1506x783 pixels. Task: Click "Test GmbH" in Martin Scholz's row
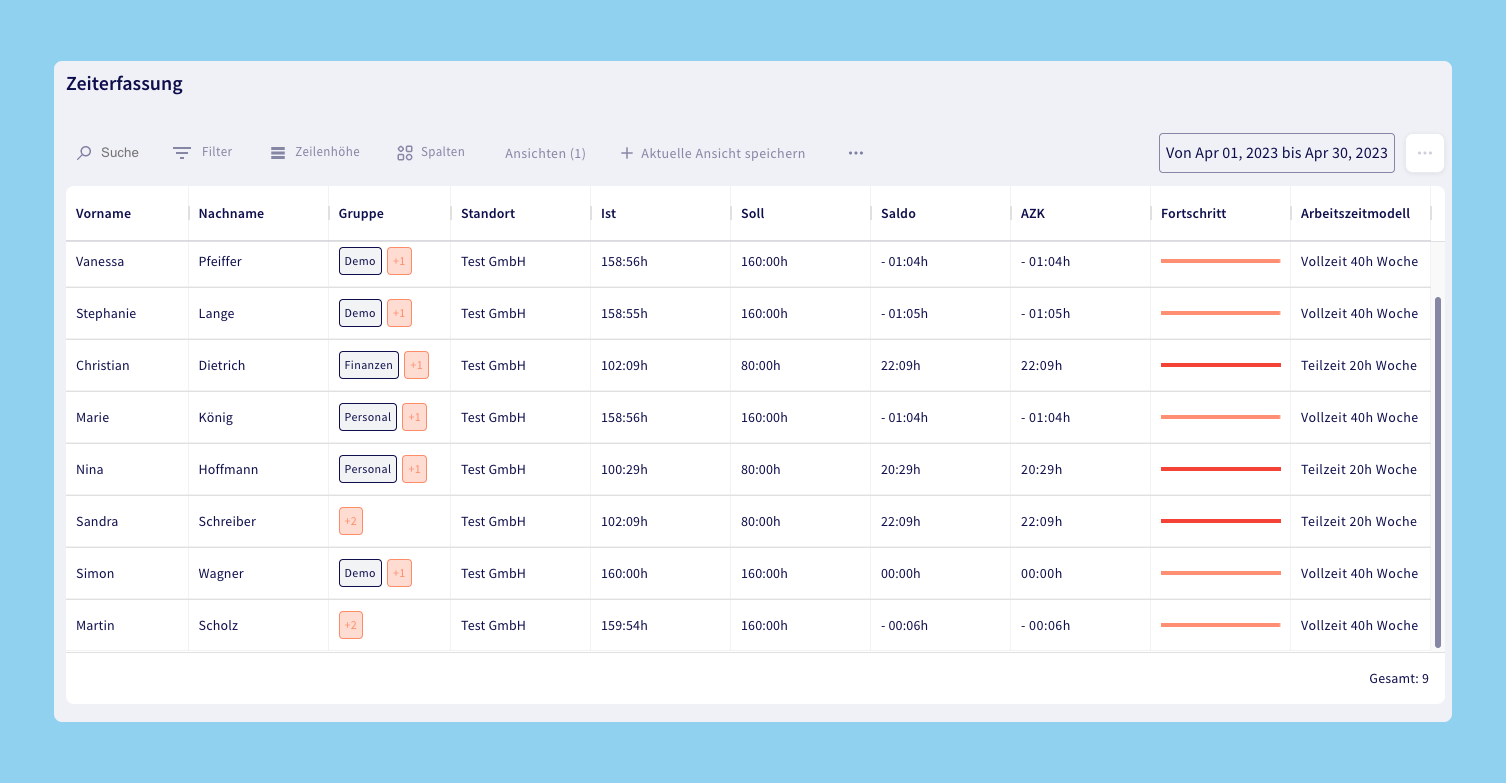[x=493, y=625]
